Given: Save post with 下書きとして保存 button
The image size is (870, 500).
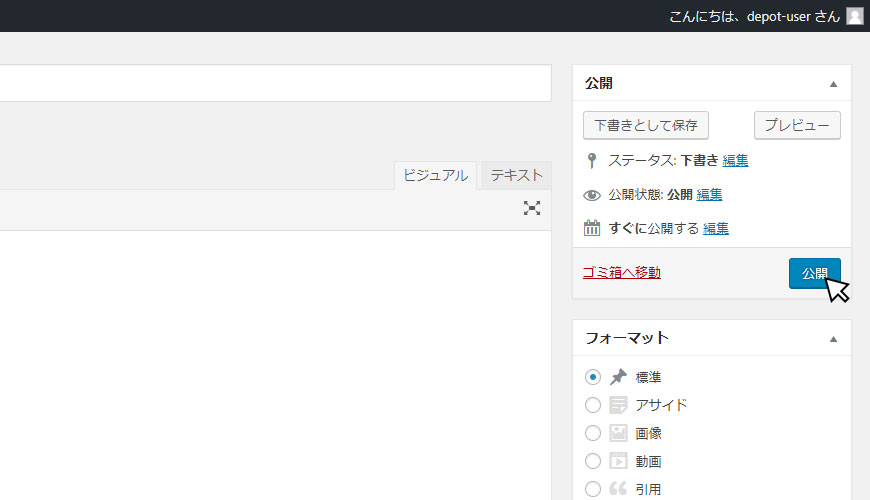Looking at the screenshot, I should 646,125.
